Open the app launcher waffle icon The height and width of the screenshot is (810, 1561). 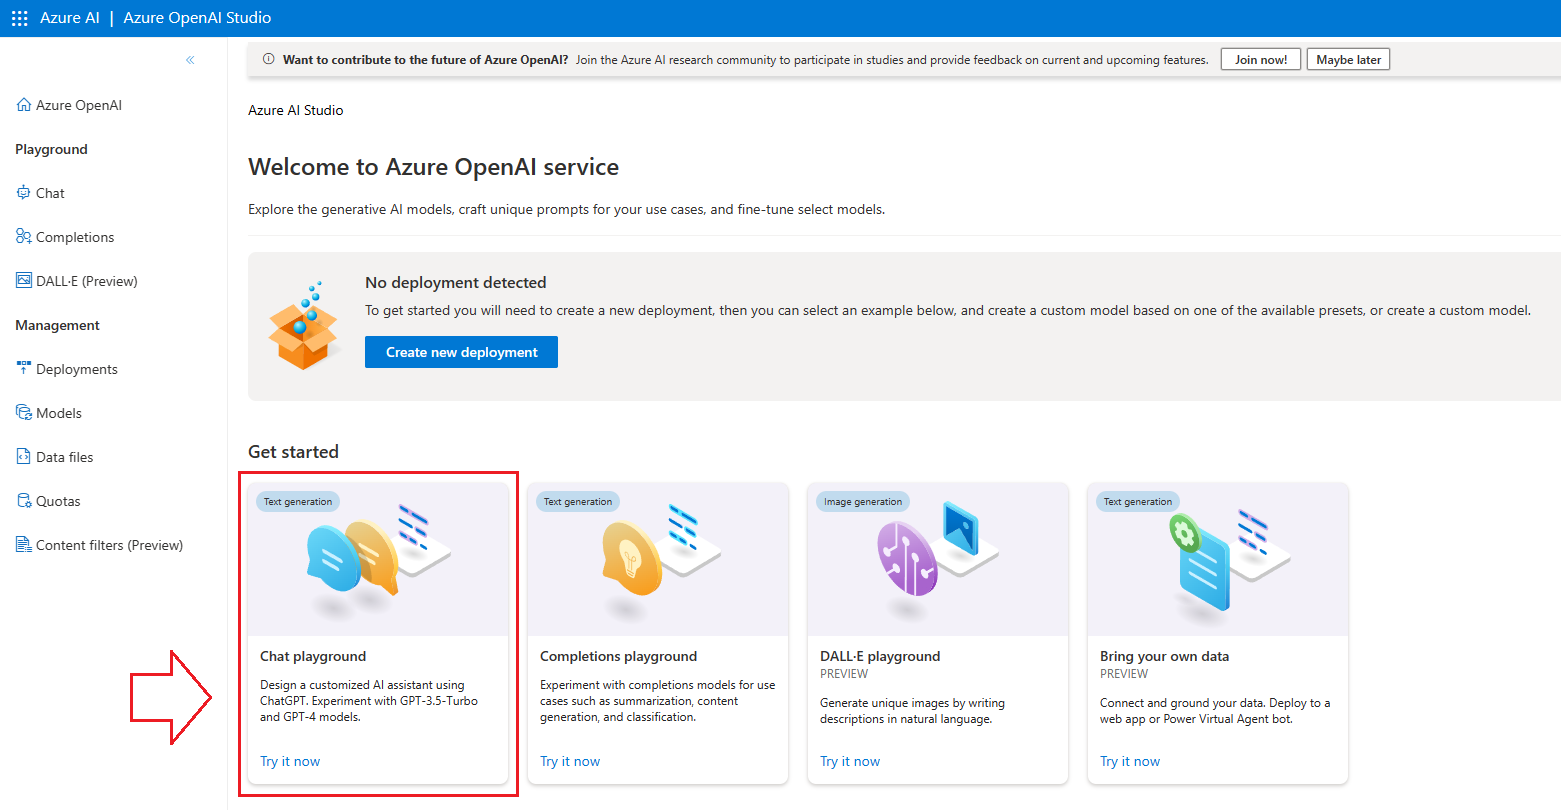click(19, 18)
